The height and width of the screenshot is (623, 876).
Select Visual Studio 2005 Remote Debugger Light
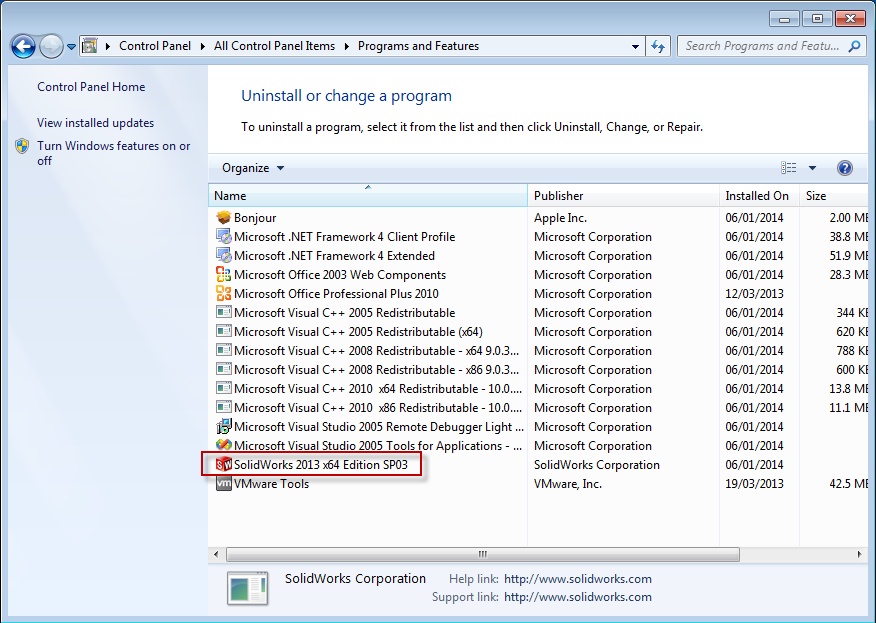coord(379,426)
